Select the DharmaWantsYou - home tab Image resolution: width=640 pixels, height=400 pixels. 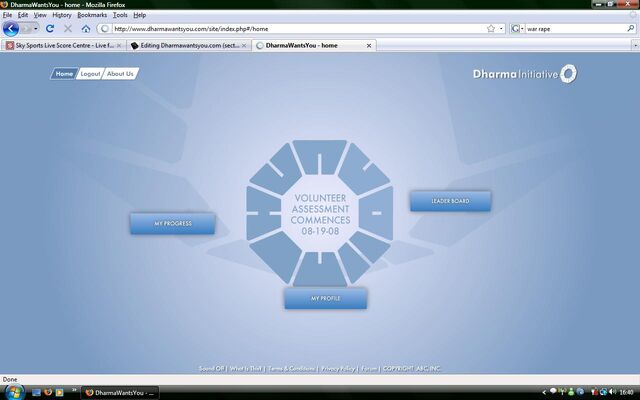(313, 45)
